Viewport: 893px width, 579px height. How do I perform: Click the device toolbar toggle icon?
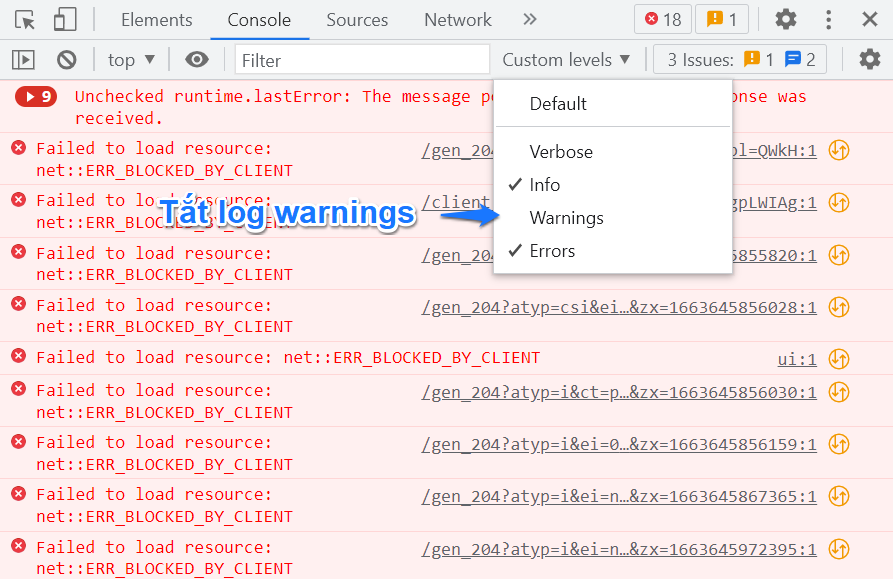pos(66,19)
